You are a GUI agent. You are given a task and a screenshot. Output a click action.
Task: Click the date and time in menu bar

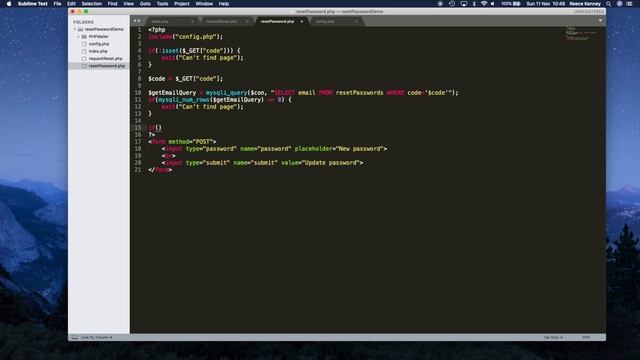[x=546, y=4]
